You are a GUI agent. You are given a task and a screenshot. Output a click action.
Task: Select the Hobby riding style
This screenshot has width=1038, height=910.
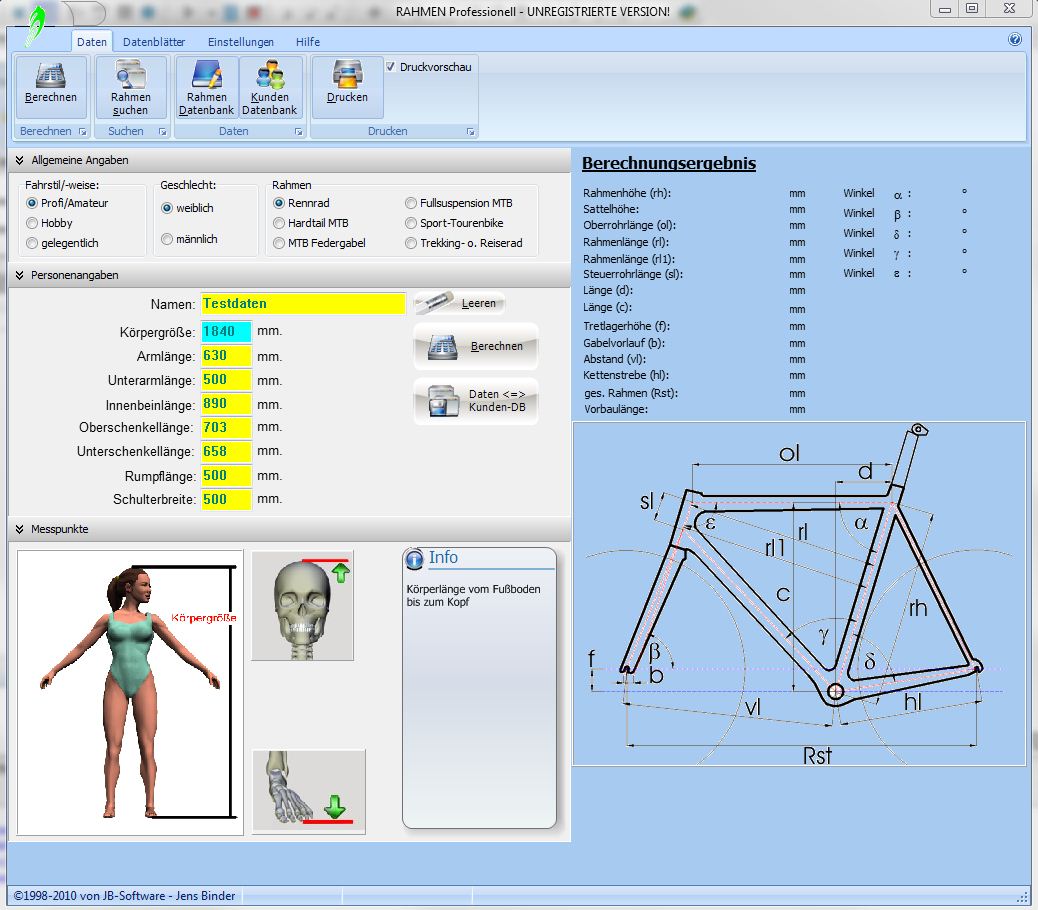coord(33,223)
